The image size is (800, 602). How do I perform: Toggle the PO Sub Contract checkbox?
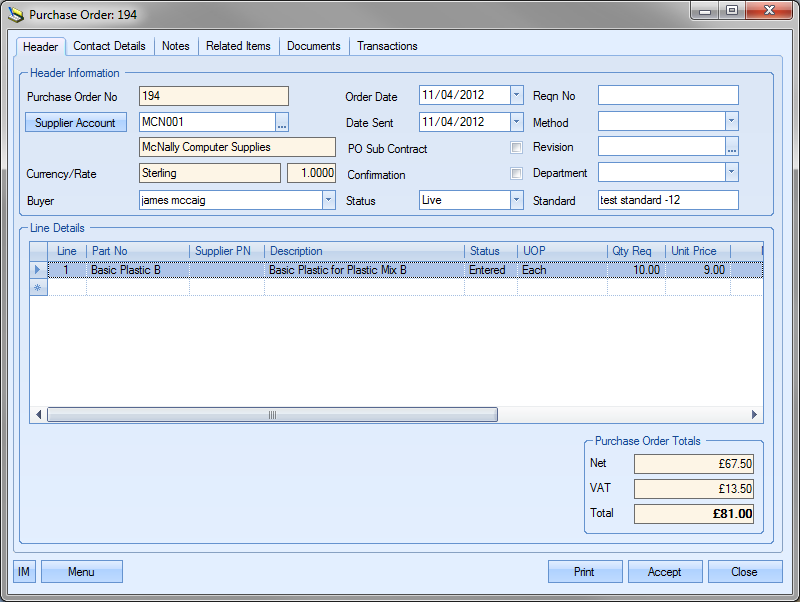click(516, 148)
